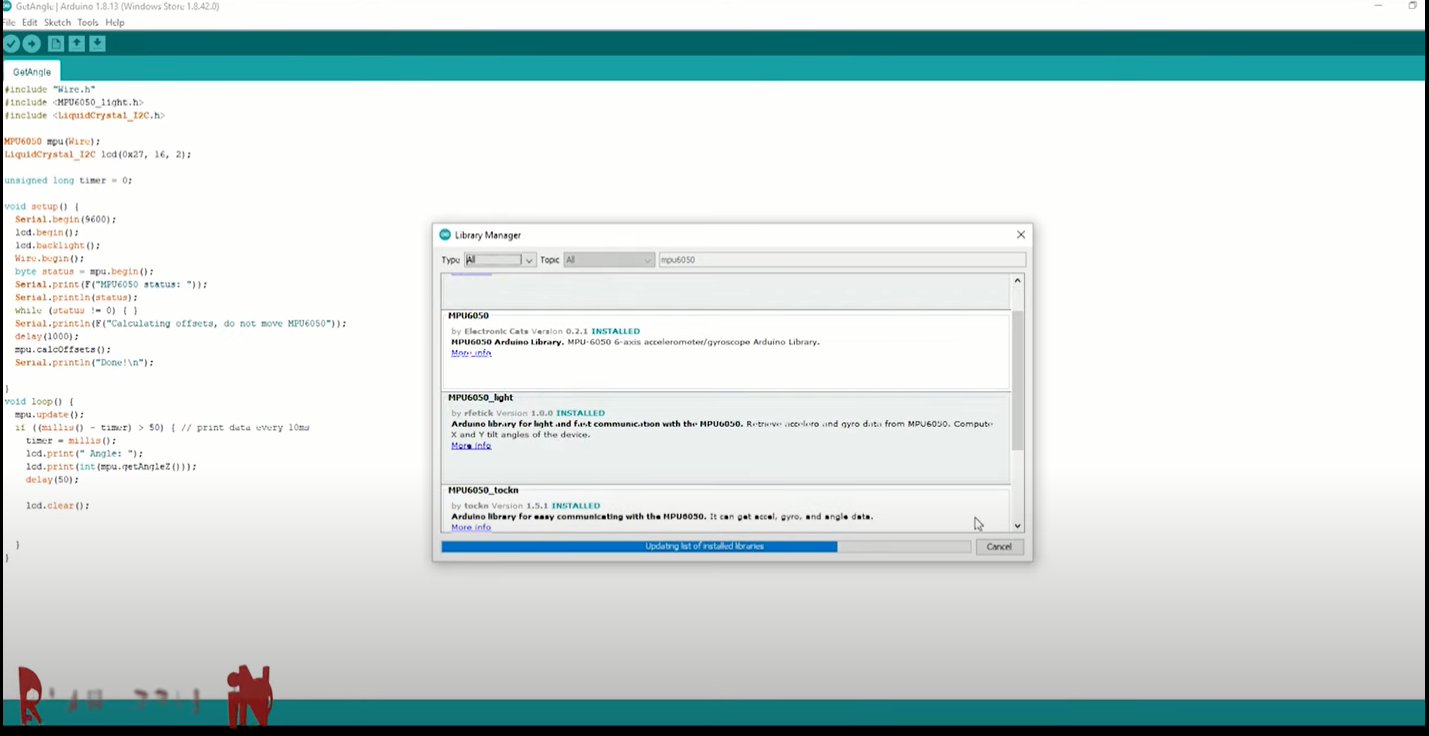Open the File menu
Image resolution: width=1429 pixels, height=736 pixels.
coord(9,22)
